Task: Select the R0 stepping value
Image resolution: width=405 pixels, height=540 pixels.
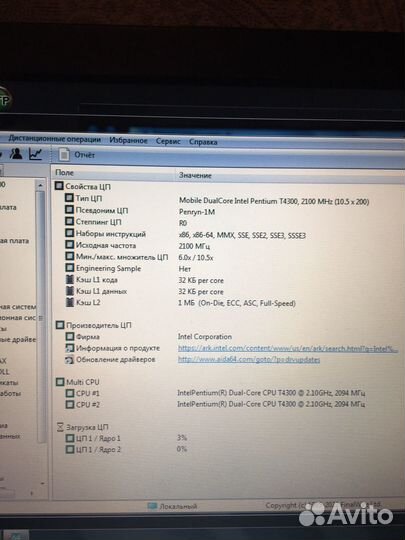Action: [x=183, y=223]
